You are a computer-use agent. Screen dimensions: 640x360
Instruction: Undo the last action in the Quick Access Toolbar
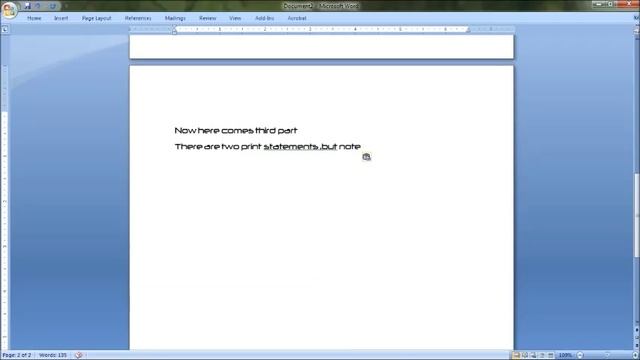[x=38, y=6]
